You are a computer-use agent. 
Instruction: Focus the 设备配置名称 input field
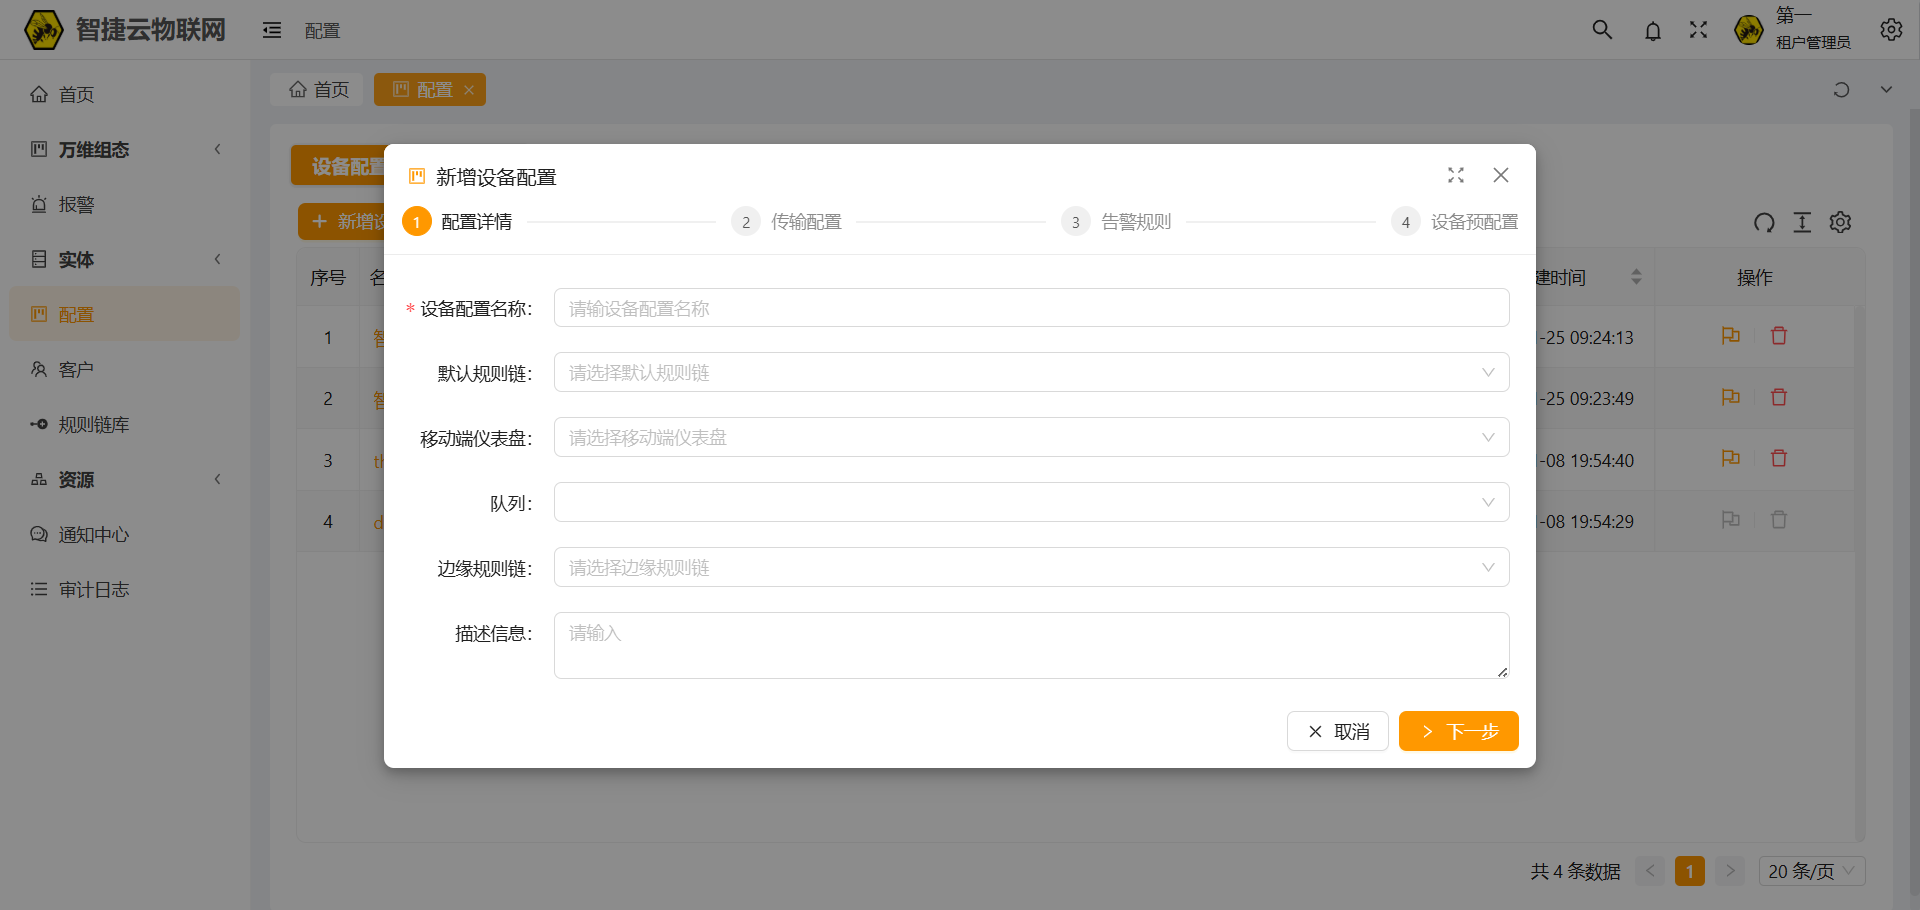point(1031,308)
